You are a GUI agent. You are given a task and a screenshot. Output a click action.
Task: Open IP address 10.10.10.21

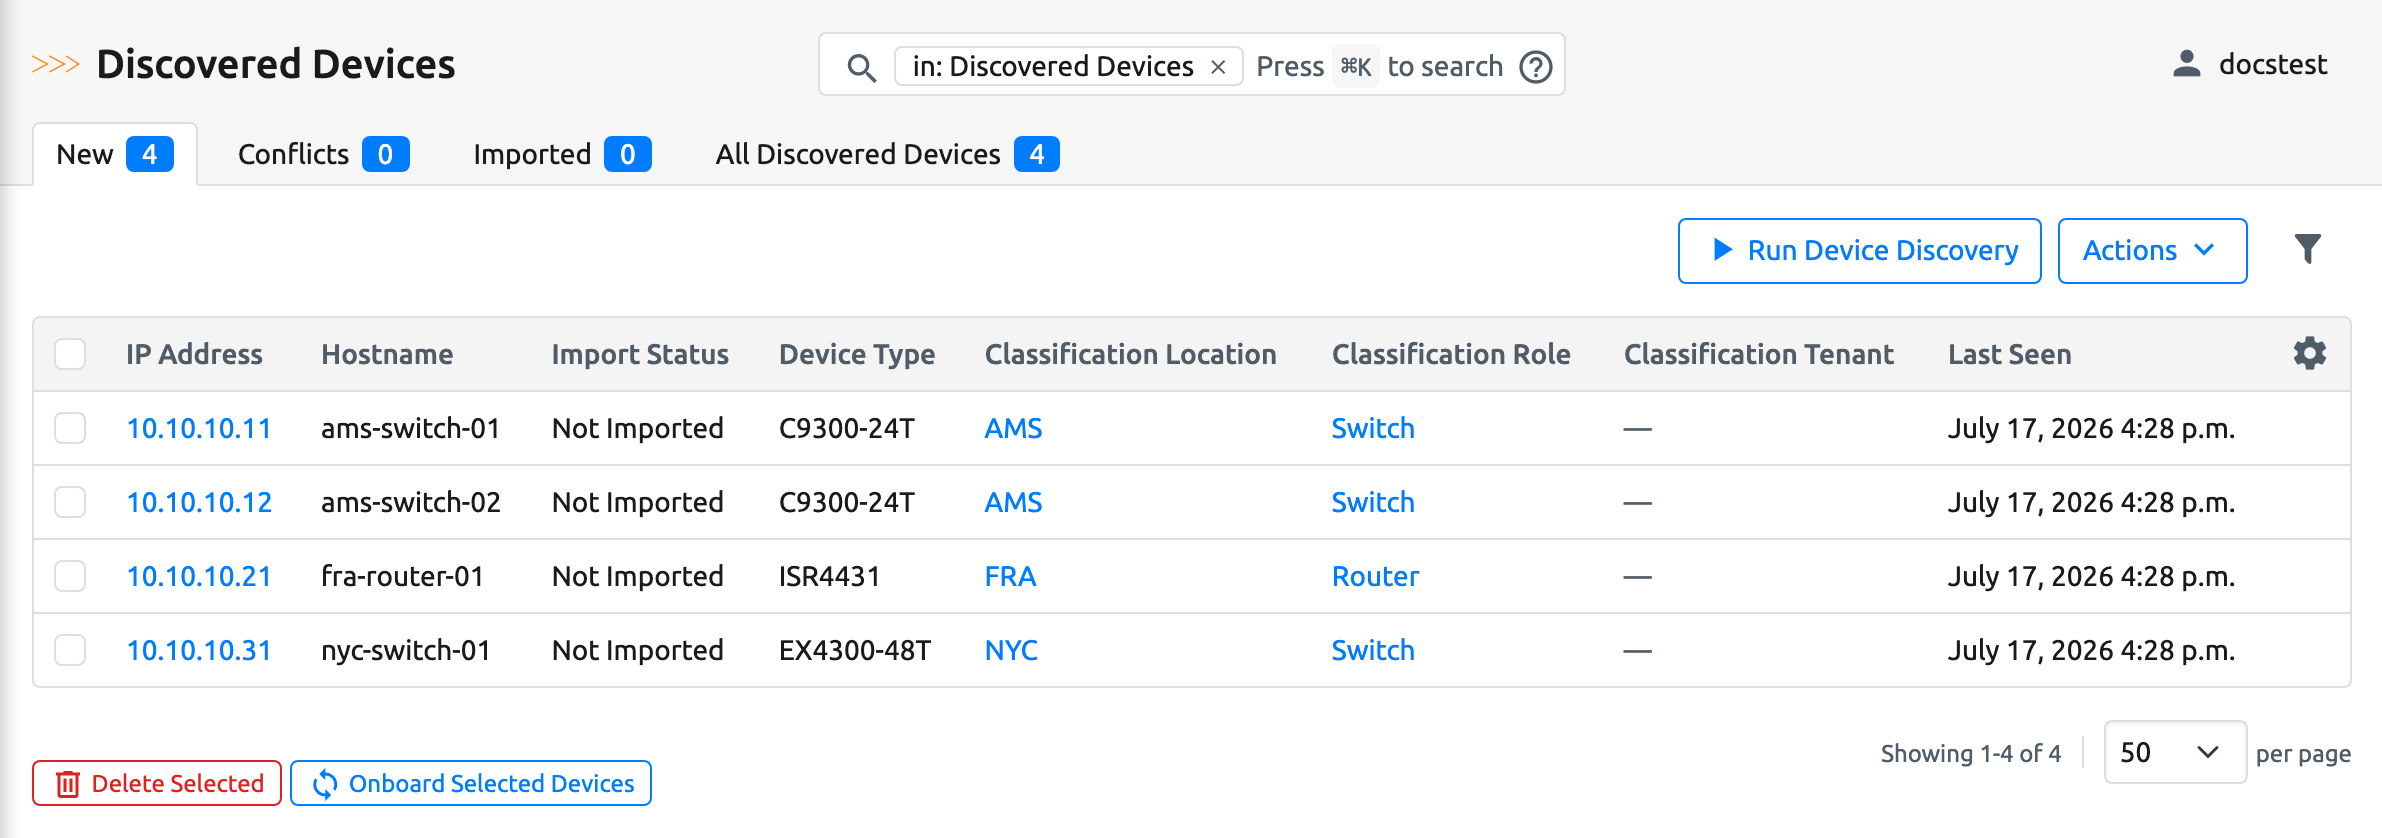pos(198,577)
